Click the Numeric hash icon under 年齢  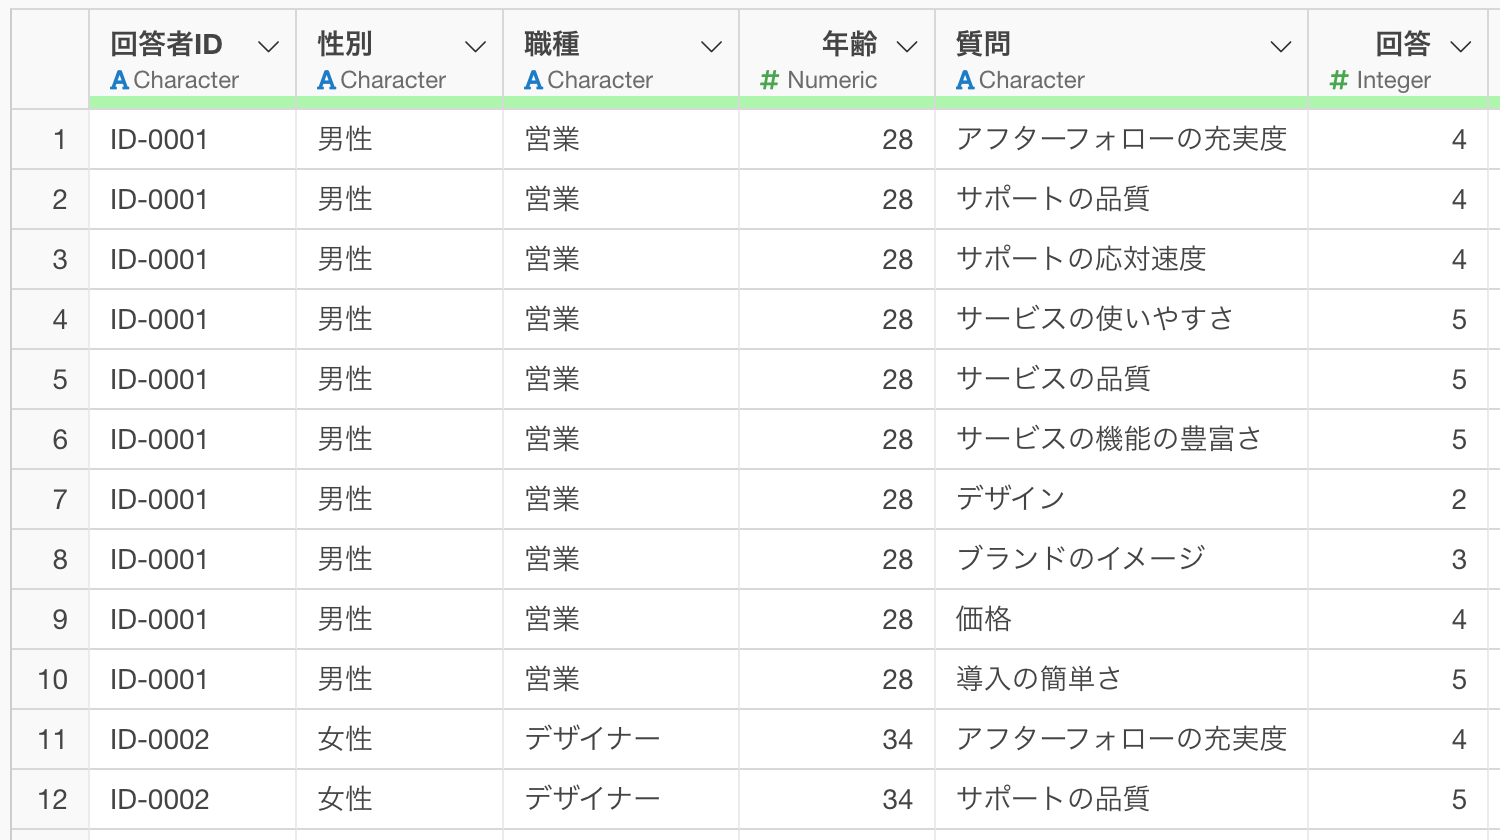769,80
